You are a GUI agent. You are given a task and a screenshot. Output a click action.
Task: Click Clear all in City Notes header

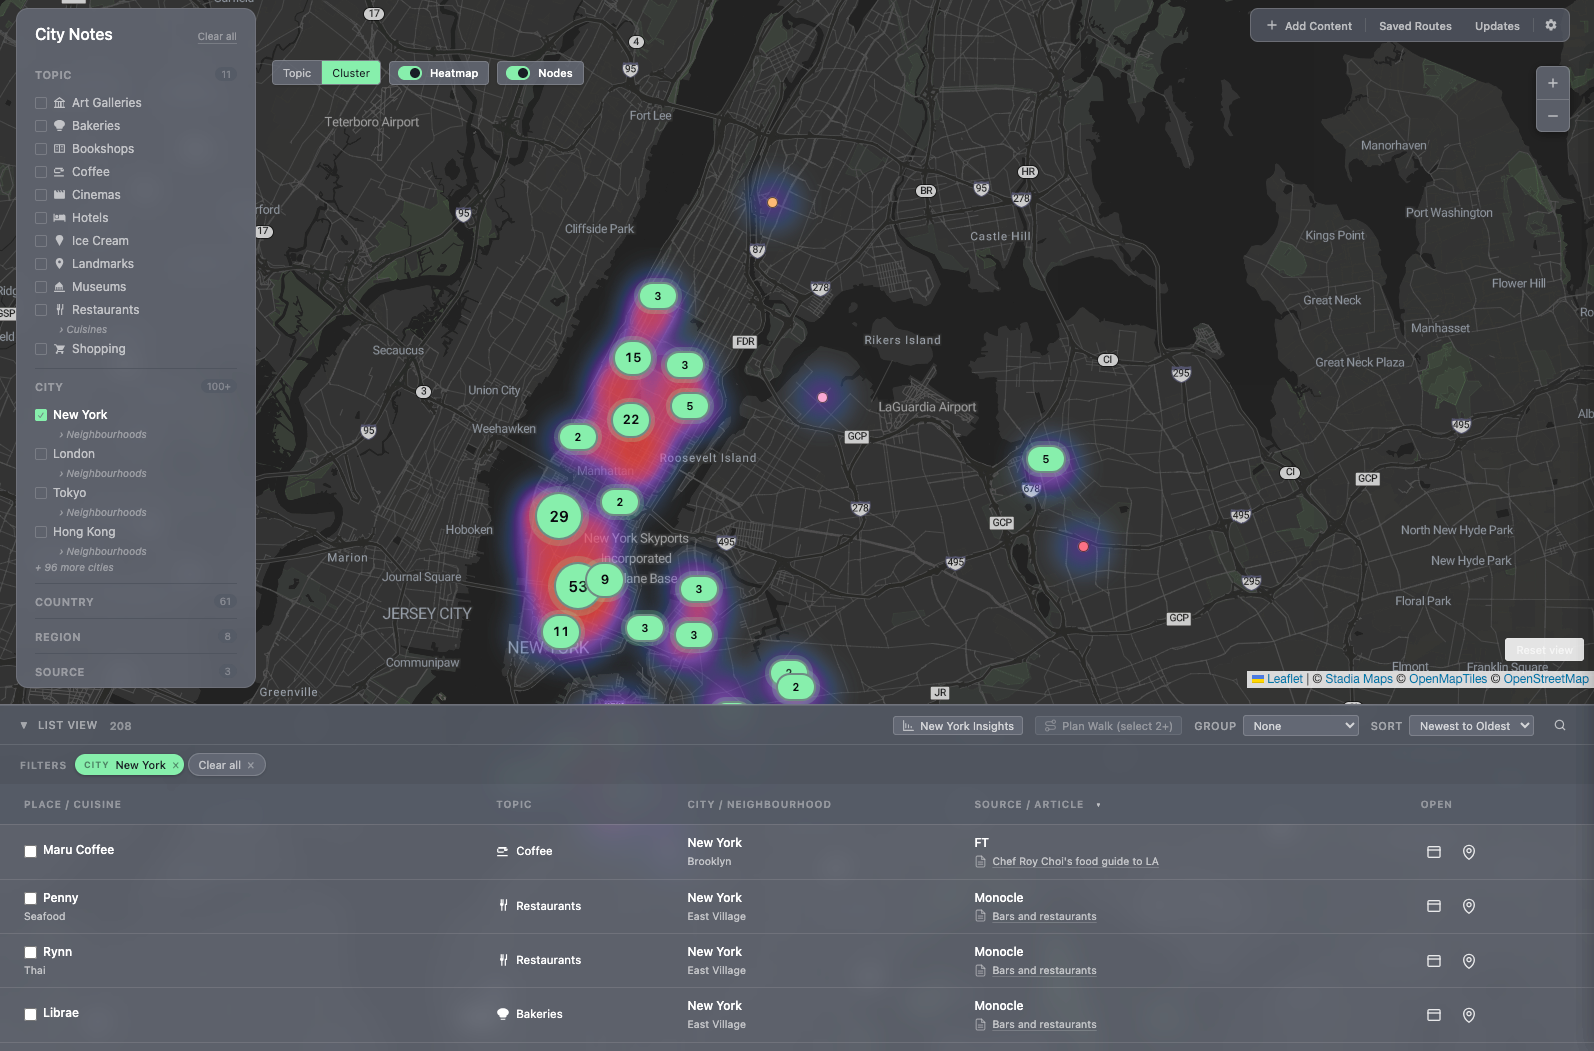(217, 36)
